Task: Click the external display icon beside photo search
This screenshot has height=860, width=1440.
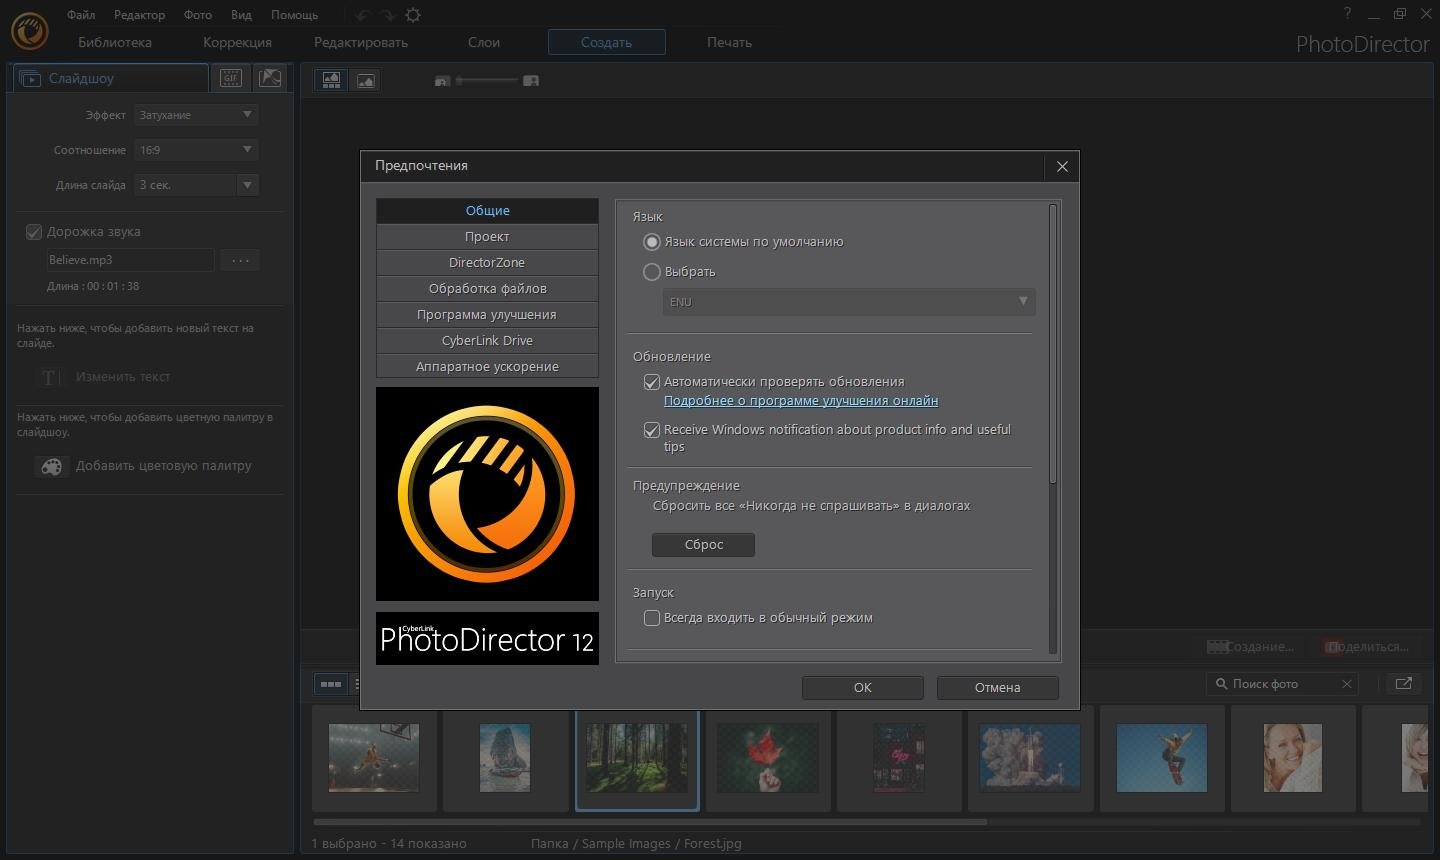Action: [x=1403, y=684]
